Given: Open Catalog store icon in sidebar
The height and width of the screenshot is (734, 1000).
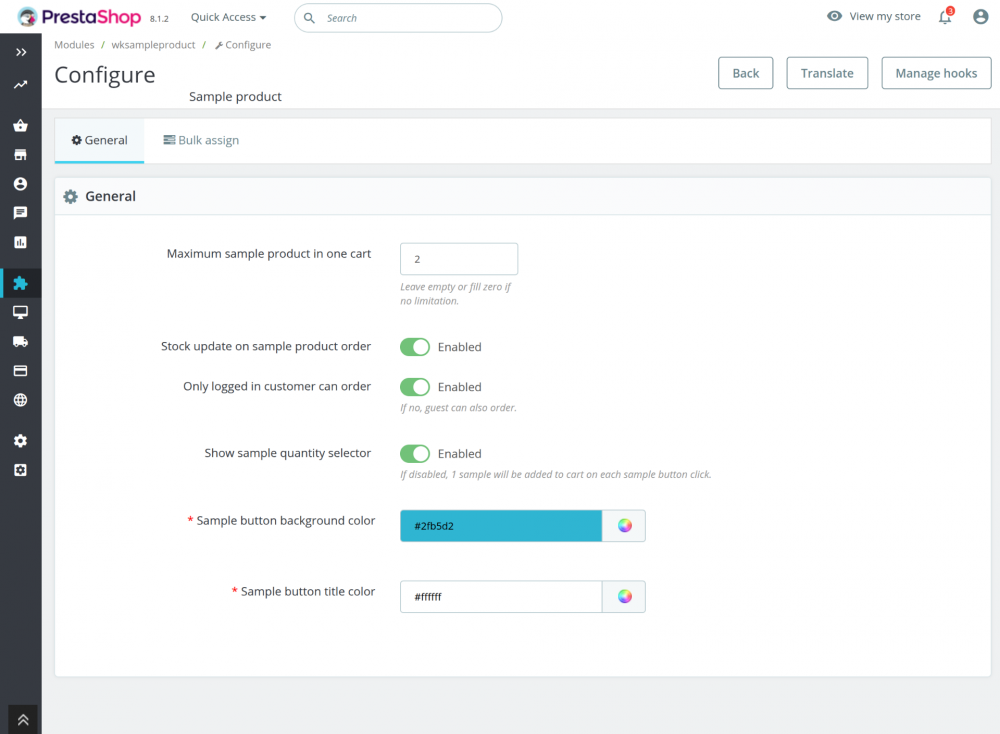Looking at the screenshot, I should tap(20, 155).
